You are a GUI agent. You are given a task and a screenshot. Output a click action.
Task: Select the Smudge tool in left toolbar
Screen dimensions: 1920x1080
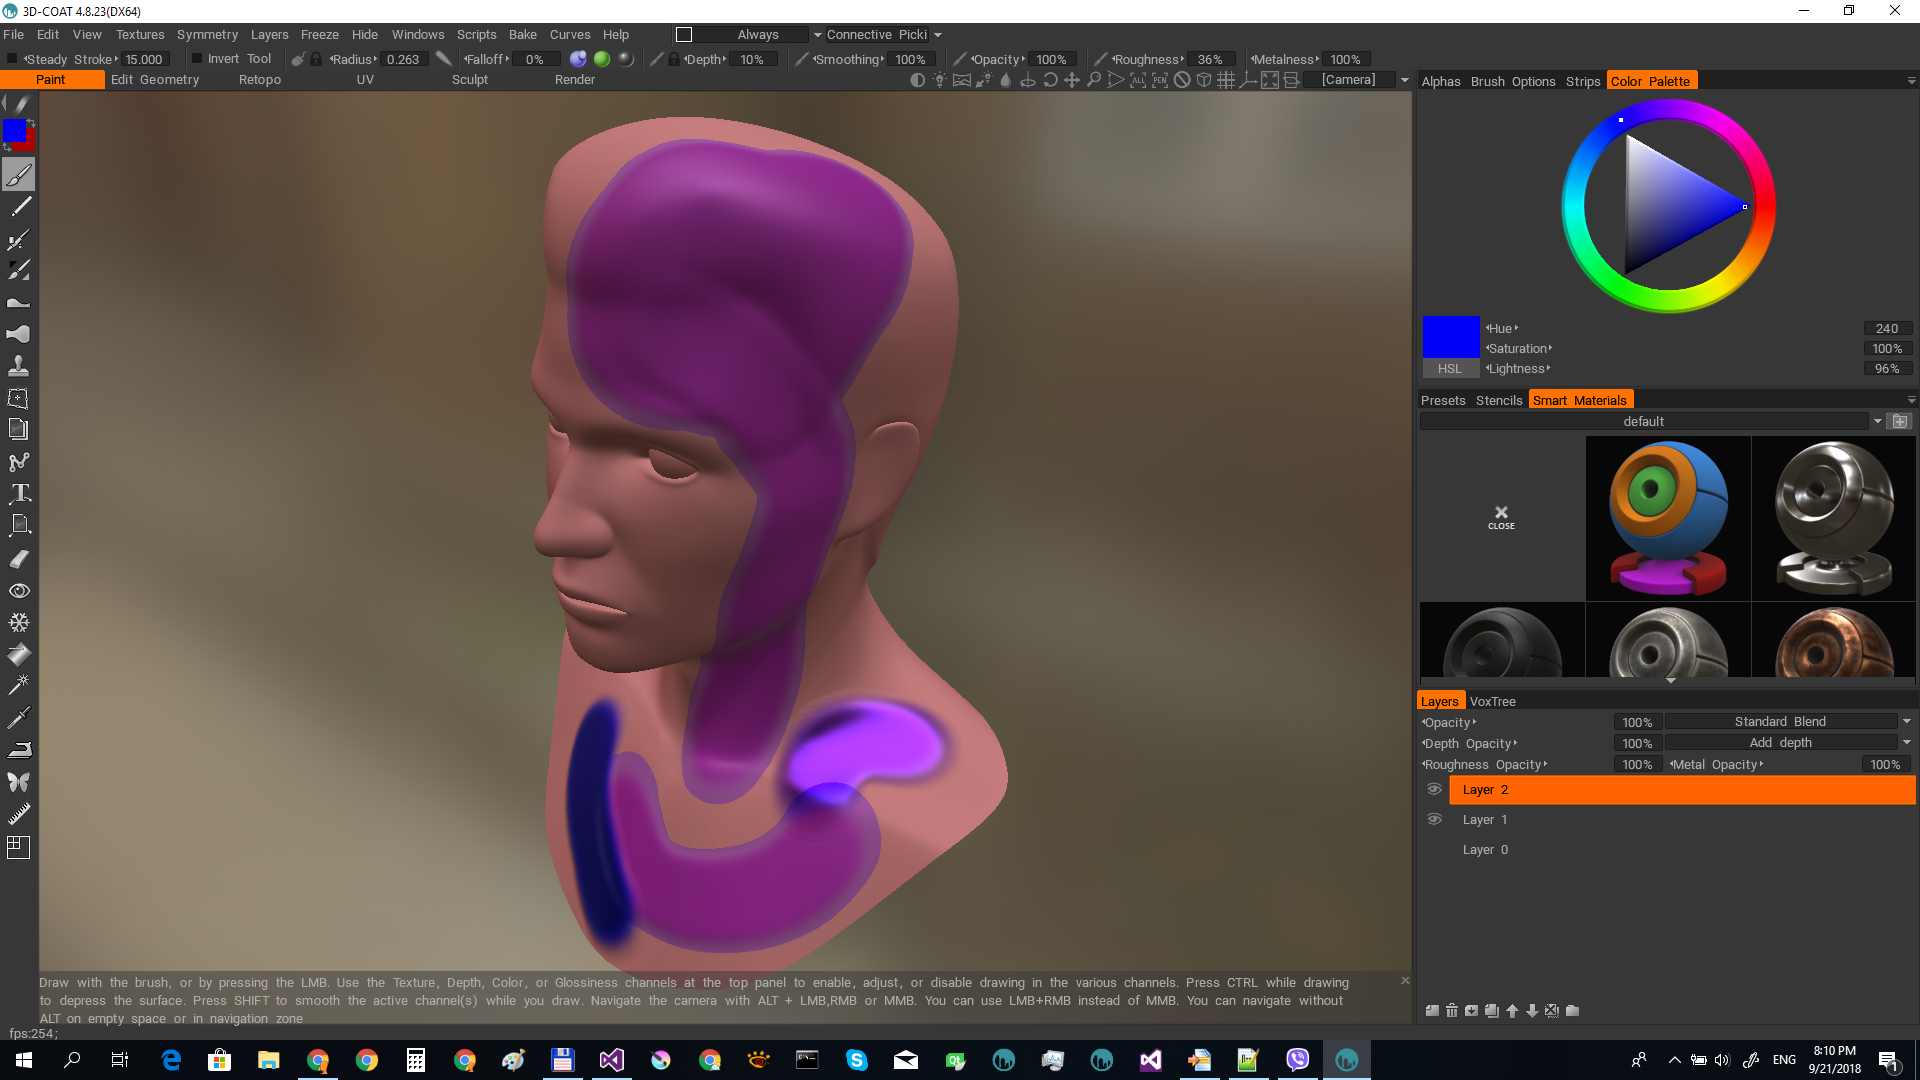[x=19, y=333]
